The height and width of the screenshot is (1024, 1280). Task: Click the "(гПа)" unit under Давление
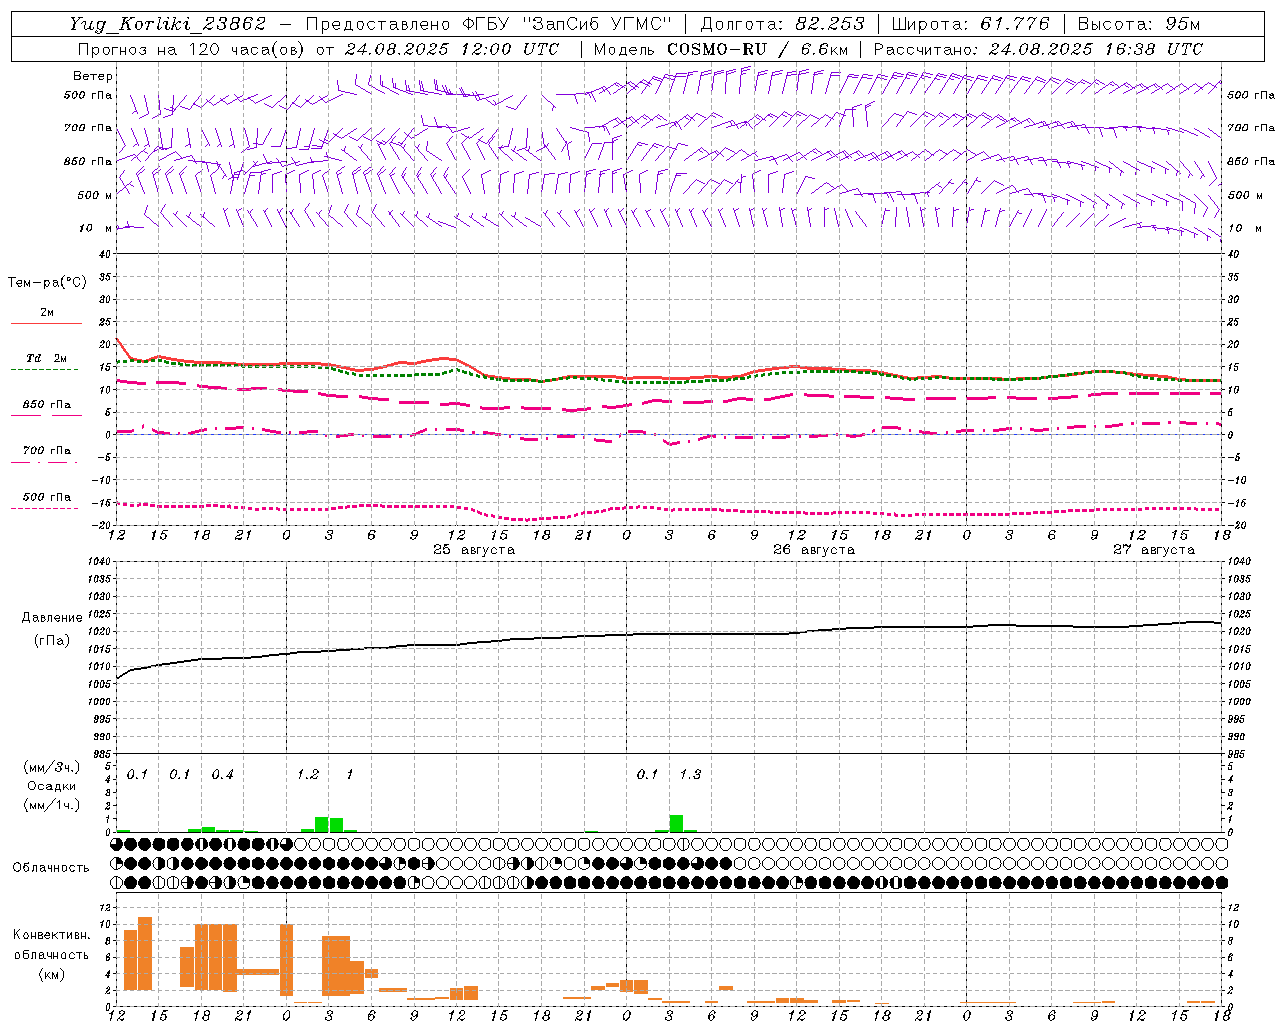click(x=52, y=641)
